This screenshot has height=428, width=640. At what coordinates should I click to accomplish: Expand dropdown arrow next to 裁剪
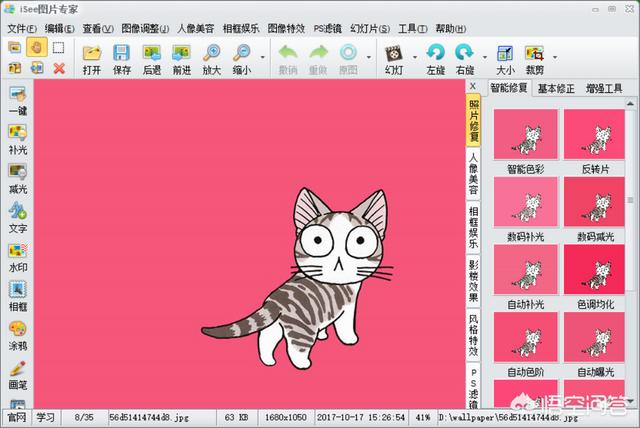[555, 58]
